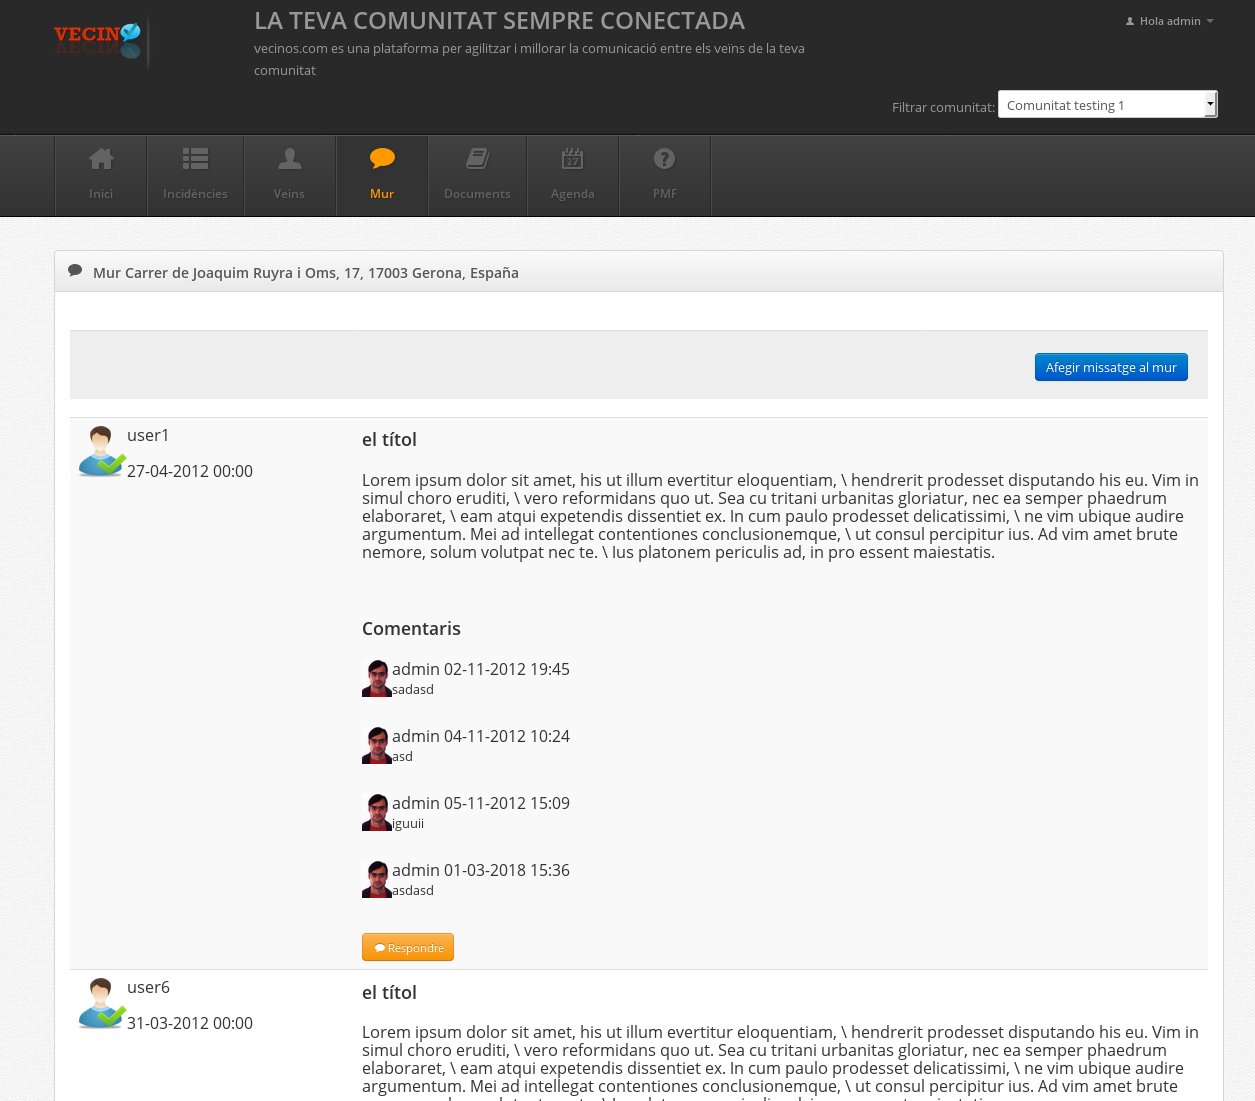The image size is (1255, 1101).
Task: Open the Incidències list icon
Action: [195, 159]
